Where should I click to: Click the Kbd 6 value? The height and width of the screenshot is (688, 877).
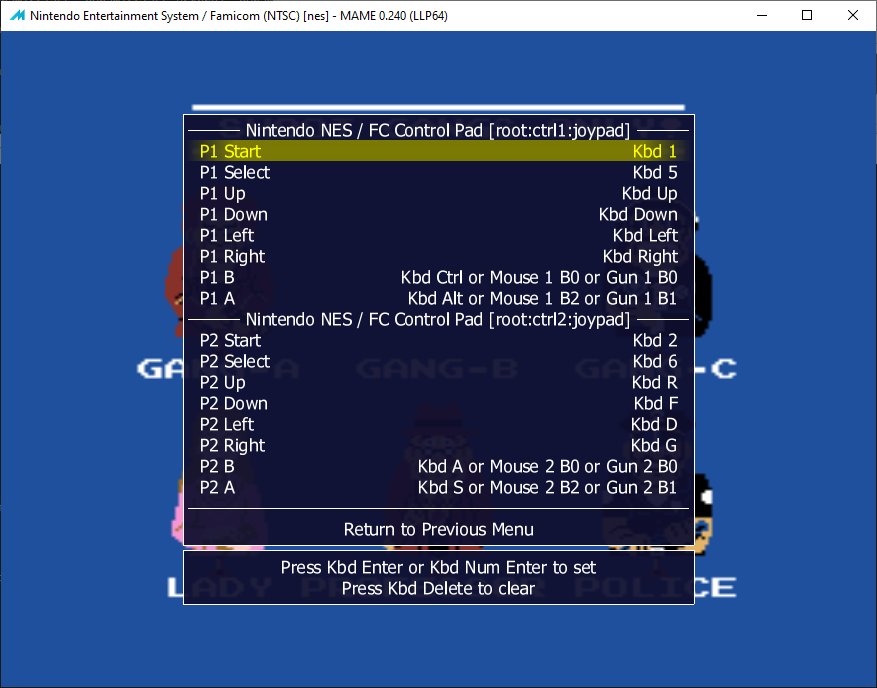tap(654, 361)
